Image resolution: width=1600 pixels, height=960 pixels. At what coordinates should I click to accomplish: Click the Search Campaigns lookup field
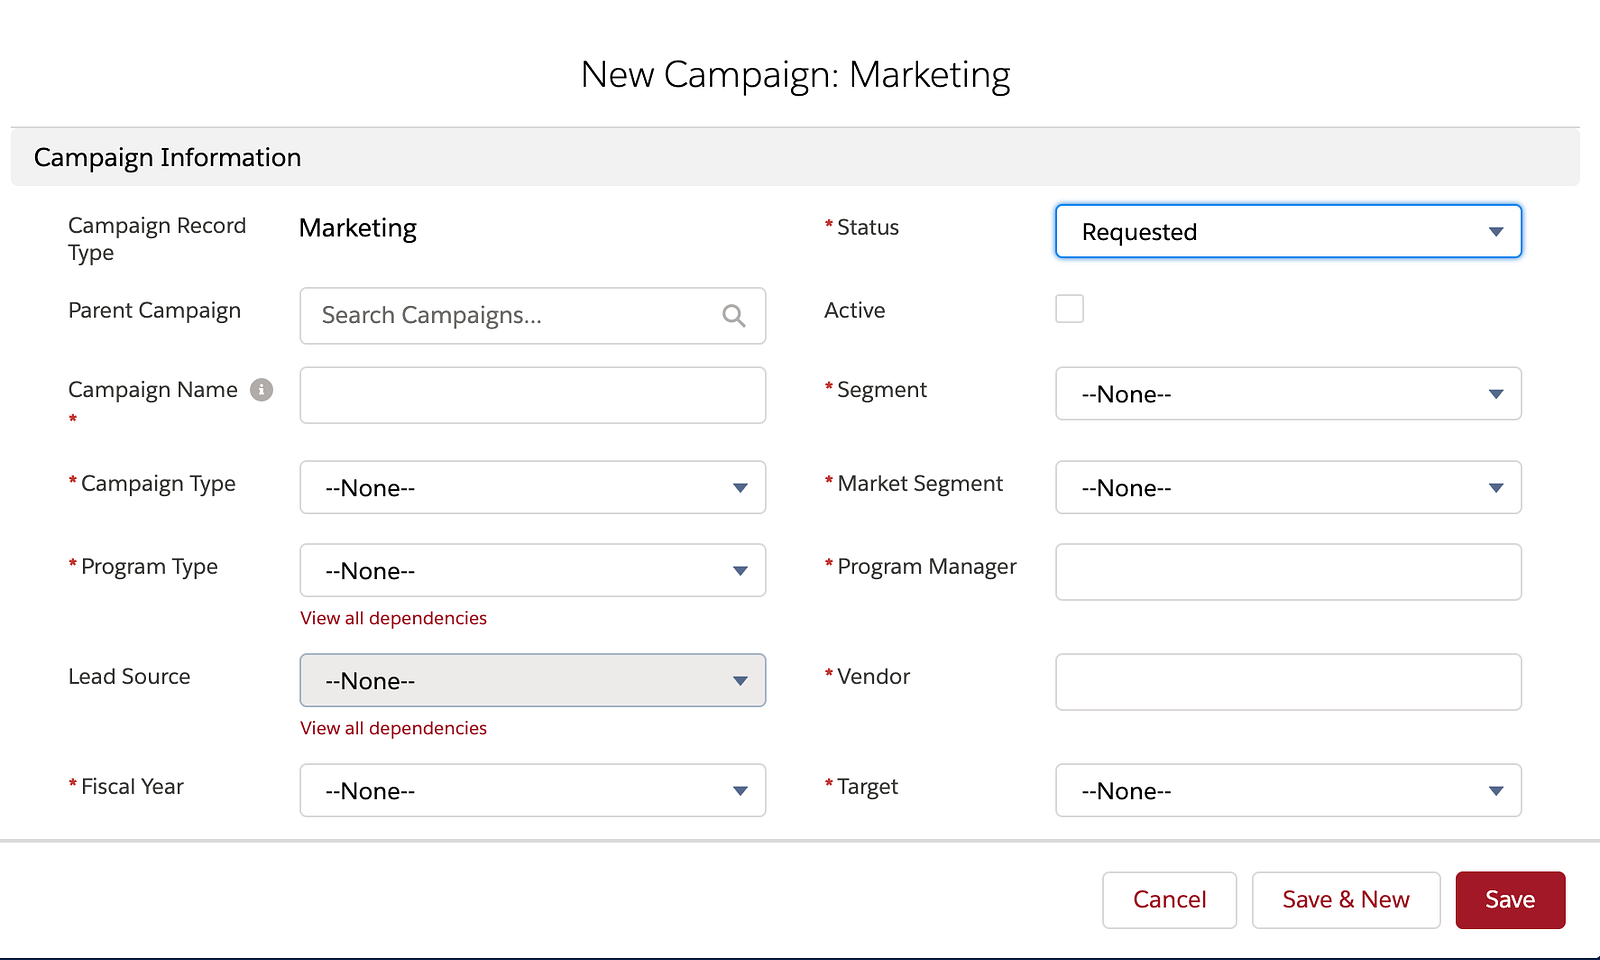pos(510,316)
